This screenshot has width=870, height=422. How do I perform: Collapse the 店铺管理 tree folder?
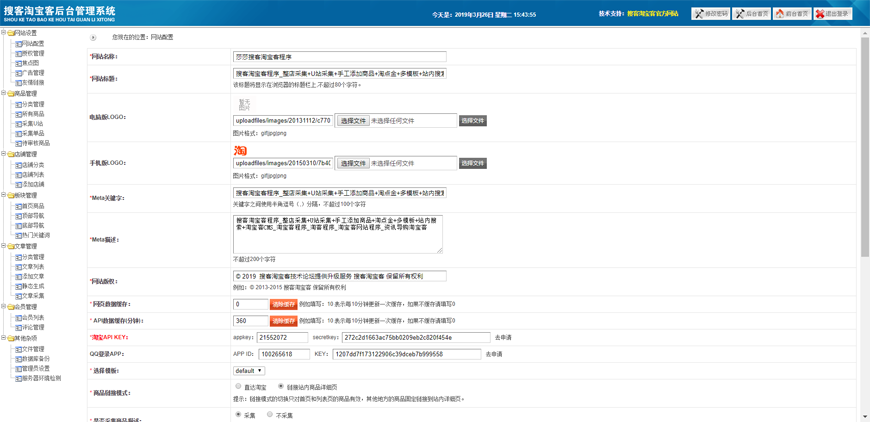(3, 154)
